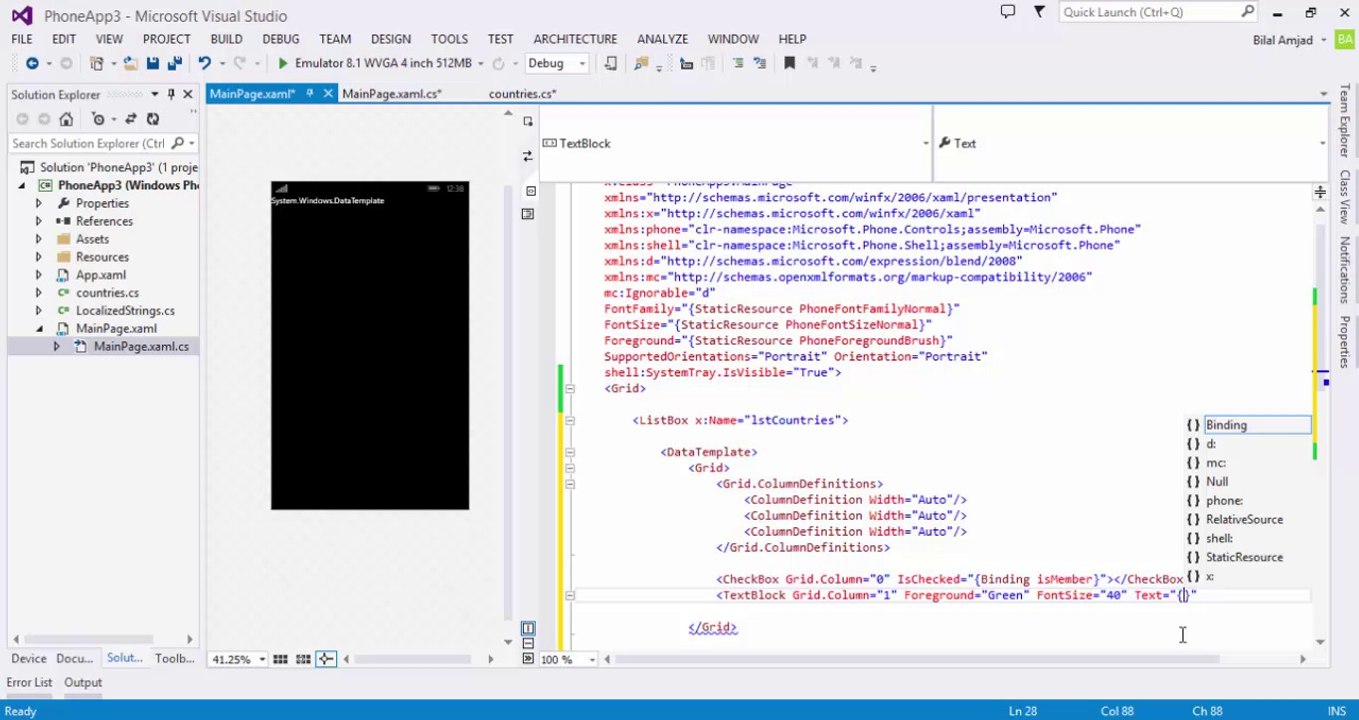The height and width of the screenshot is (720, 1359).
Task: Open the BUILD menu
Action: coord(226,39)
